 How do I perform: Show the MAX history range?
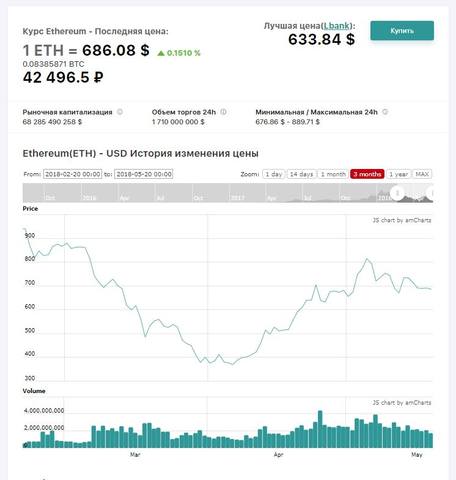point(422,174)
